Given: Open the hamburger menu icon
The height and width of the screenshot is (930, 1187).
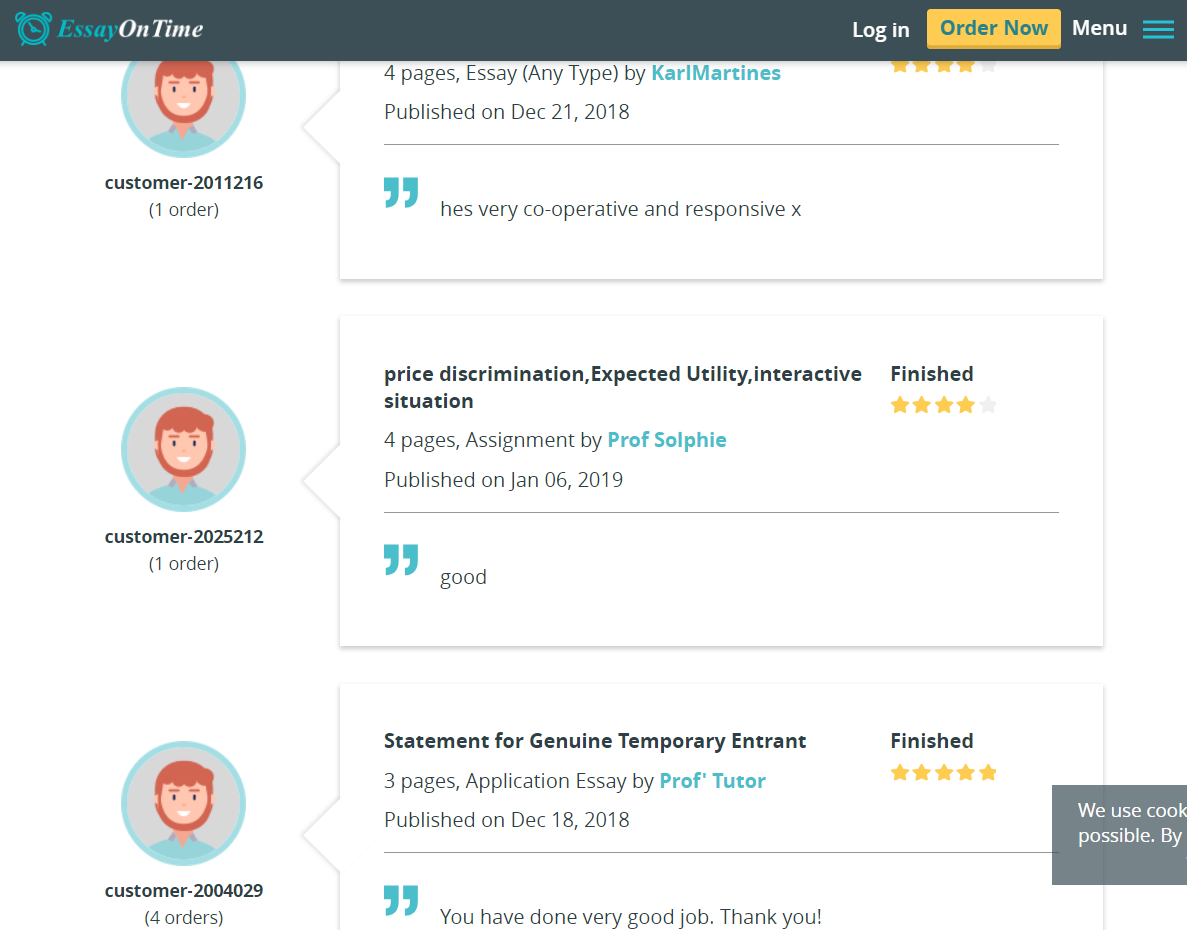Looking at the screenshot, I should [x=1158, y=29].
